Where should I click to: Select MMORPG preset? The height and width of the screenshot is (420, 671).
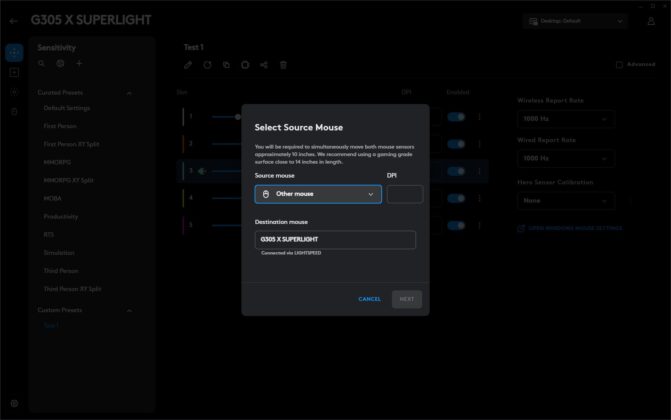[57, 162]
